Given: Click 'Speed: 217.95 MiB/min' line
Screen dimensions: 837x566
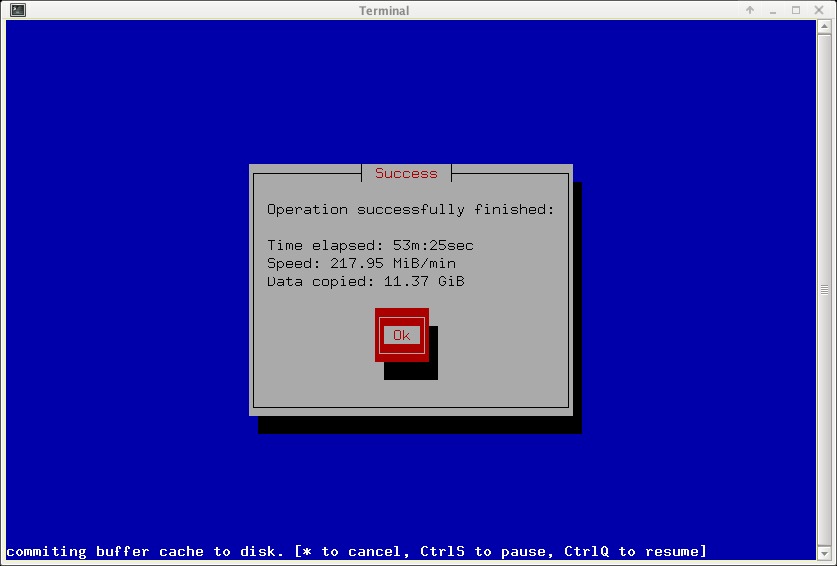Looking at the screenshot, I should click(361, 263).
